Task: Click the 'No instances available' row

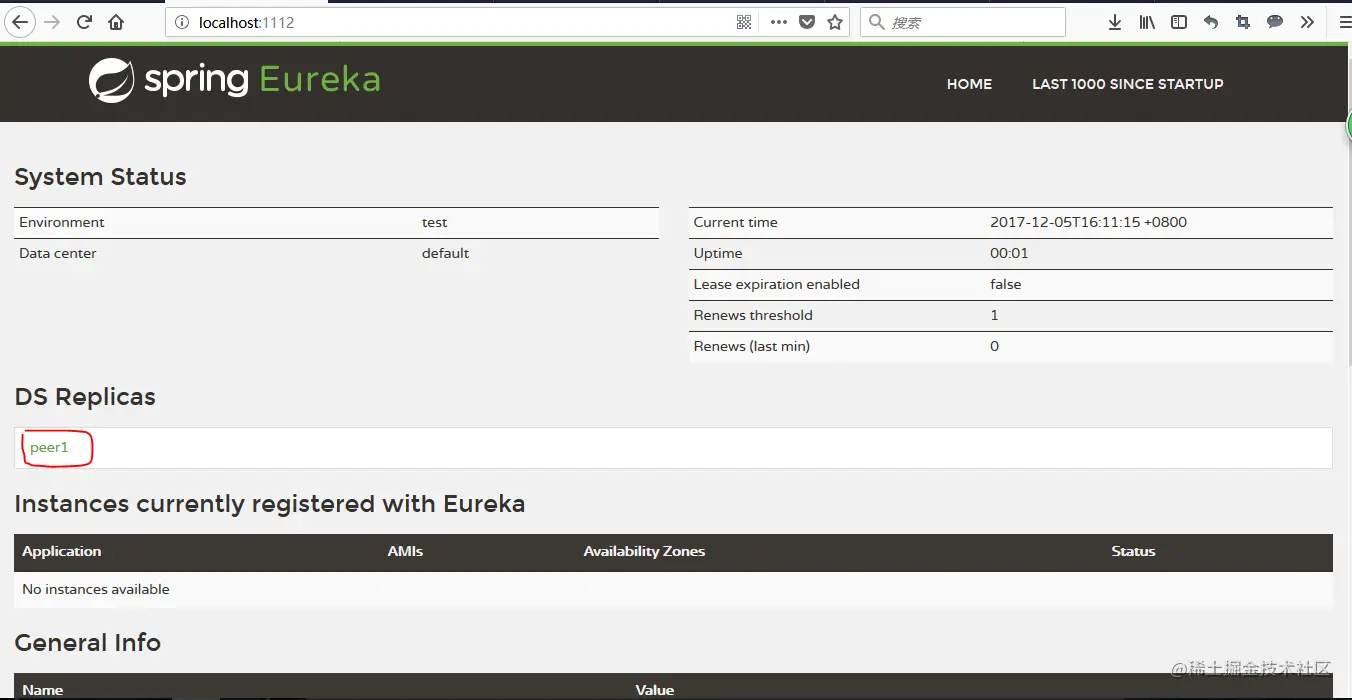Action: [673, 589]
